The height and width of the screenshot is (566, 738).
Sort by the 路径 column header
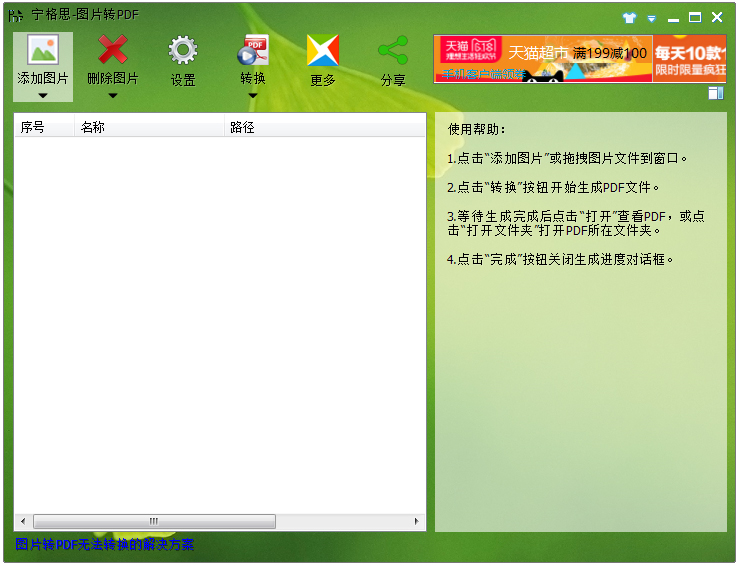coord(325,127)
